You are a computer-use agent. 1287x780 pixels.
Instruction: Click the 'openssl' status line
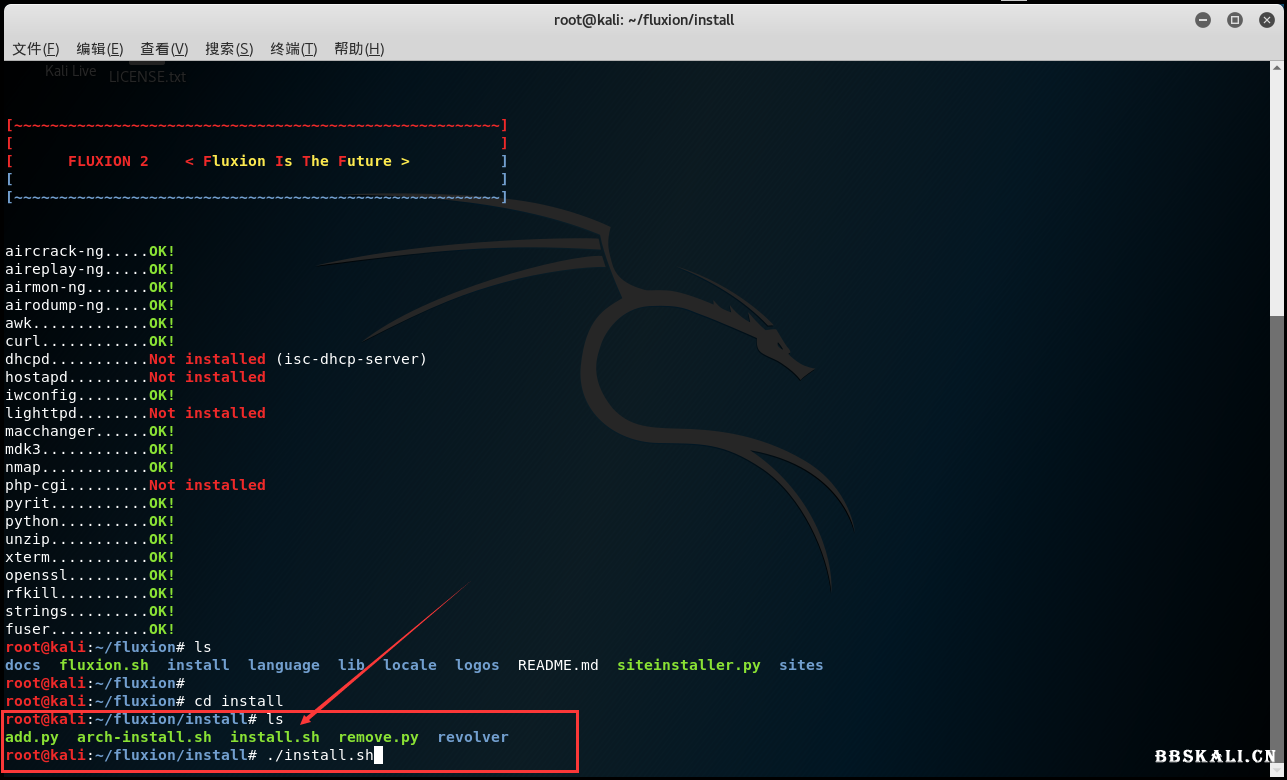pos(90,575)
